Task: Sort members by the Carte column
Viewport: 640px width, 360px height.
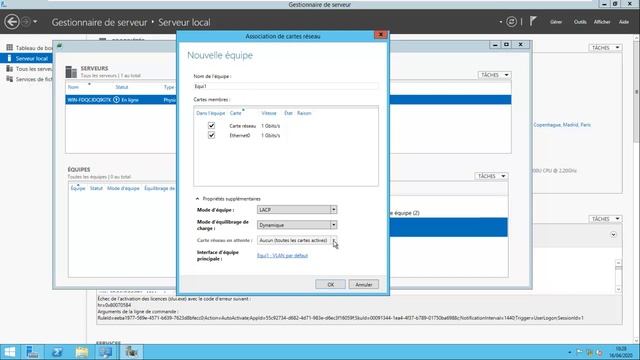Action: click(236, 113)
